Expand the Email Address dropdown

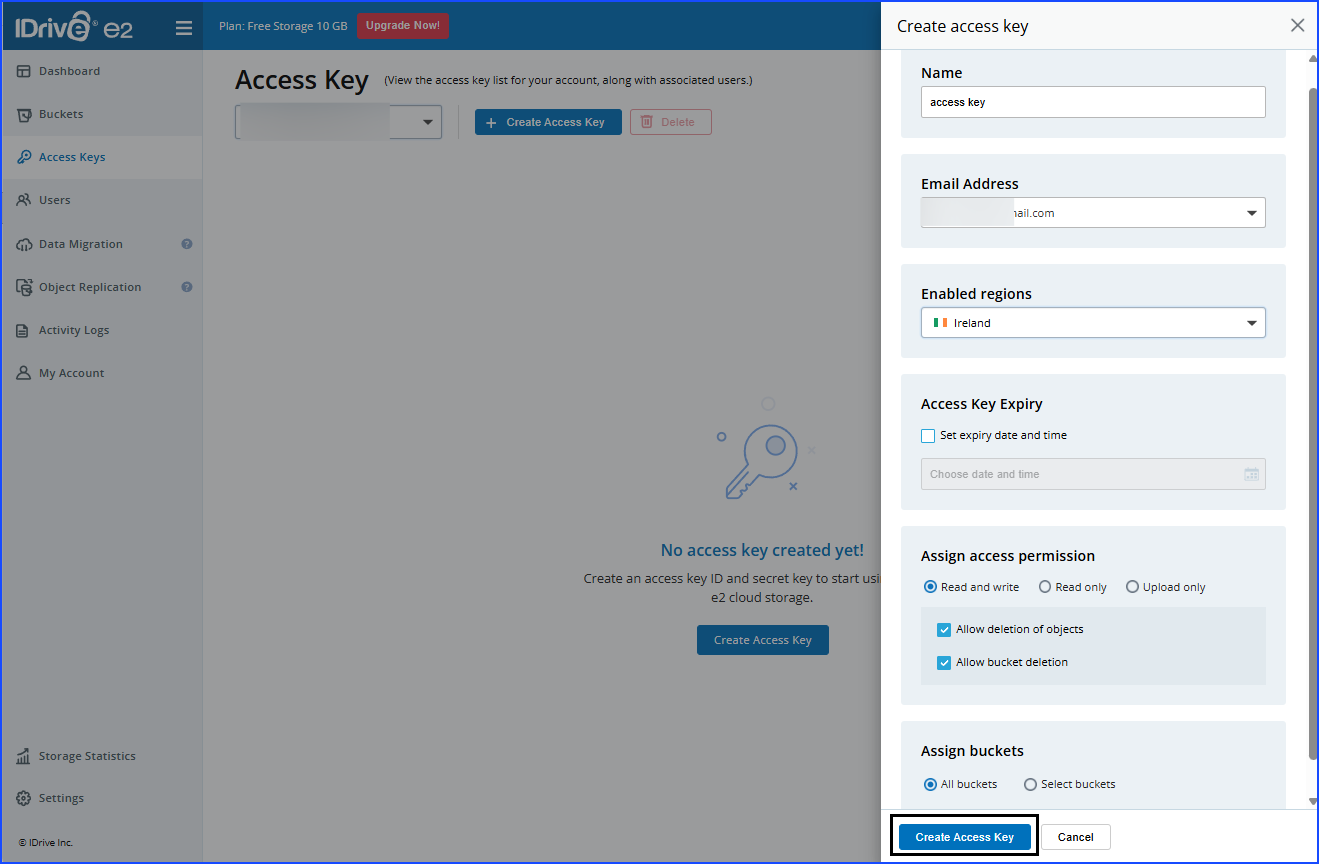click(x=1251, y=212)
